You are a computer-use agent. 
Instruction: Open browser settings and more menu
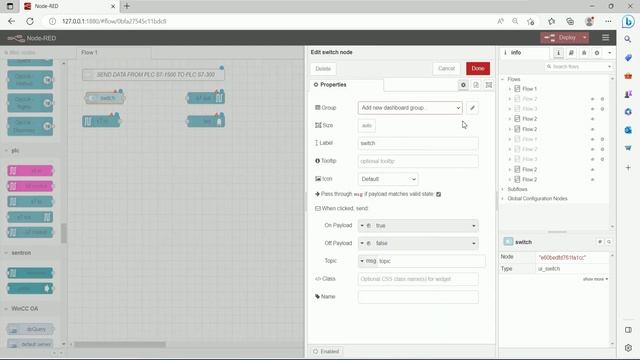point(608,21)
